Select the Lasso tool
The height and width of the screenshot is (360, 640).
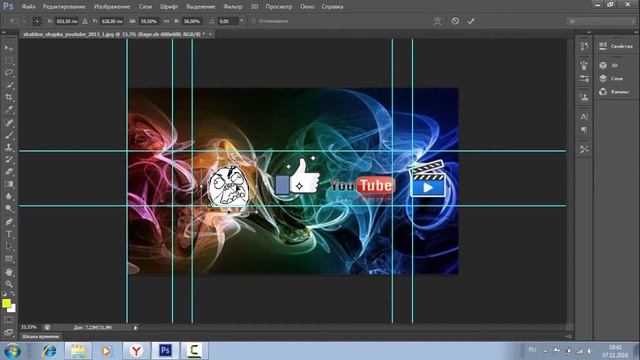pyautogui.click(x=9, y=73)
